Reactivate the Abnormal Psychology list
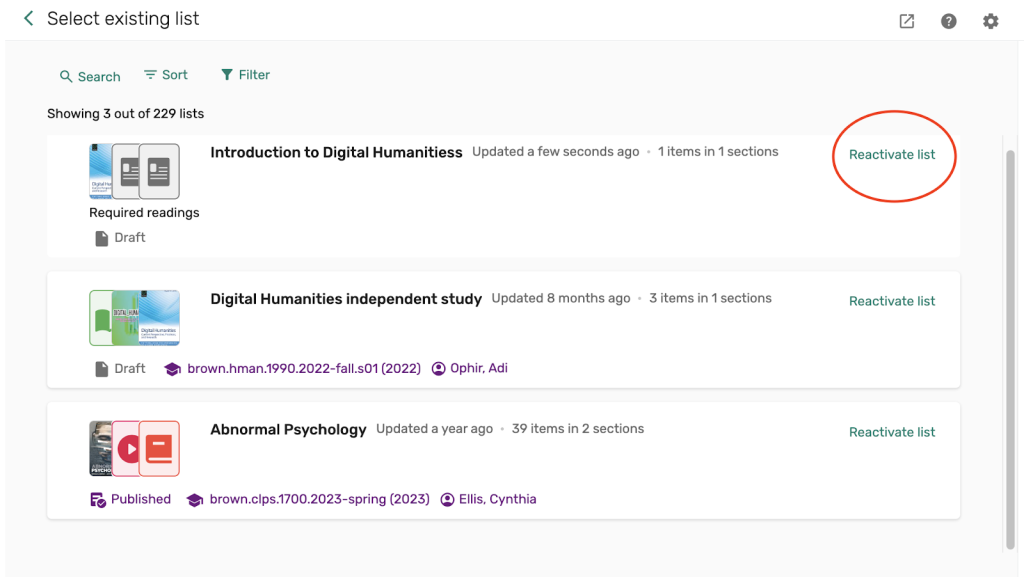The image size is (1024, 577). tap(892, 432)
